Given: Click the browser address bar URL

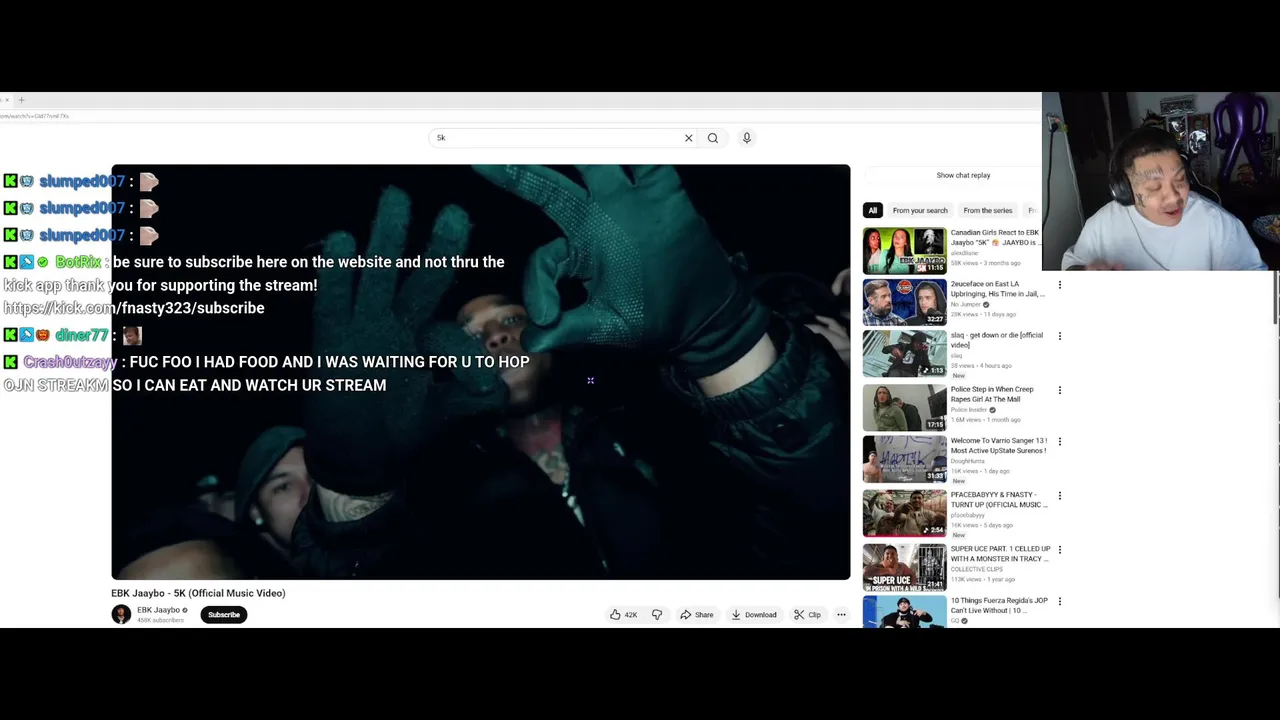Looking at the screenshot, I should (35, 116).
